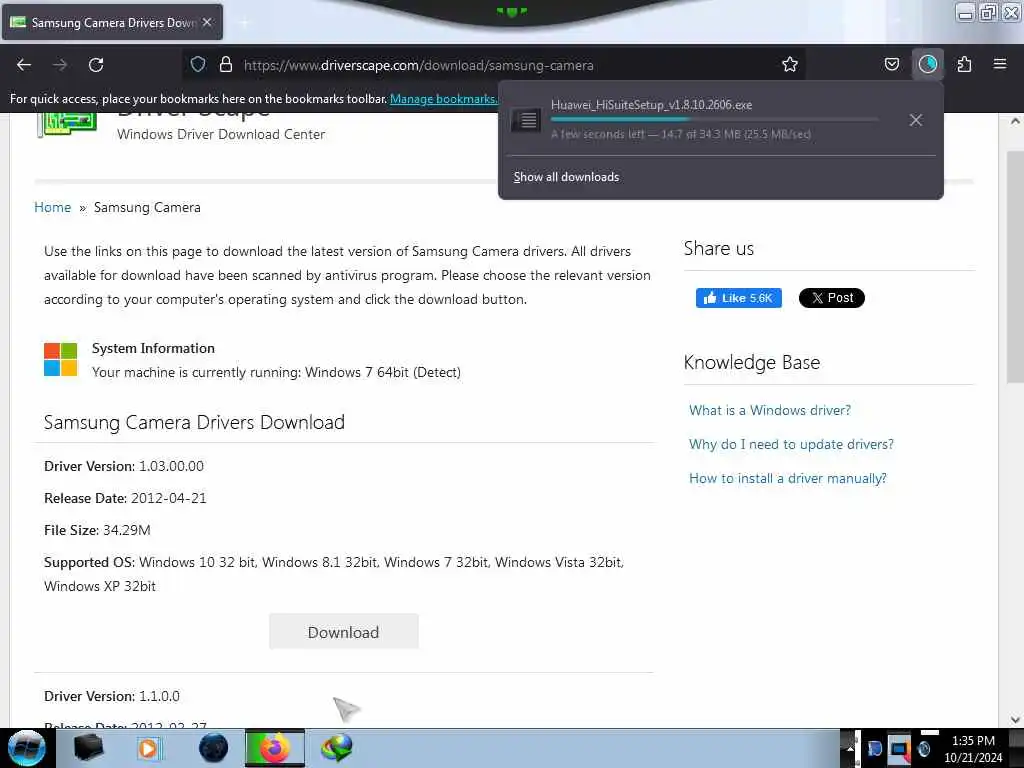
Task: Click the address bar URL
Action: click(418, 65)
